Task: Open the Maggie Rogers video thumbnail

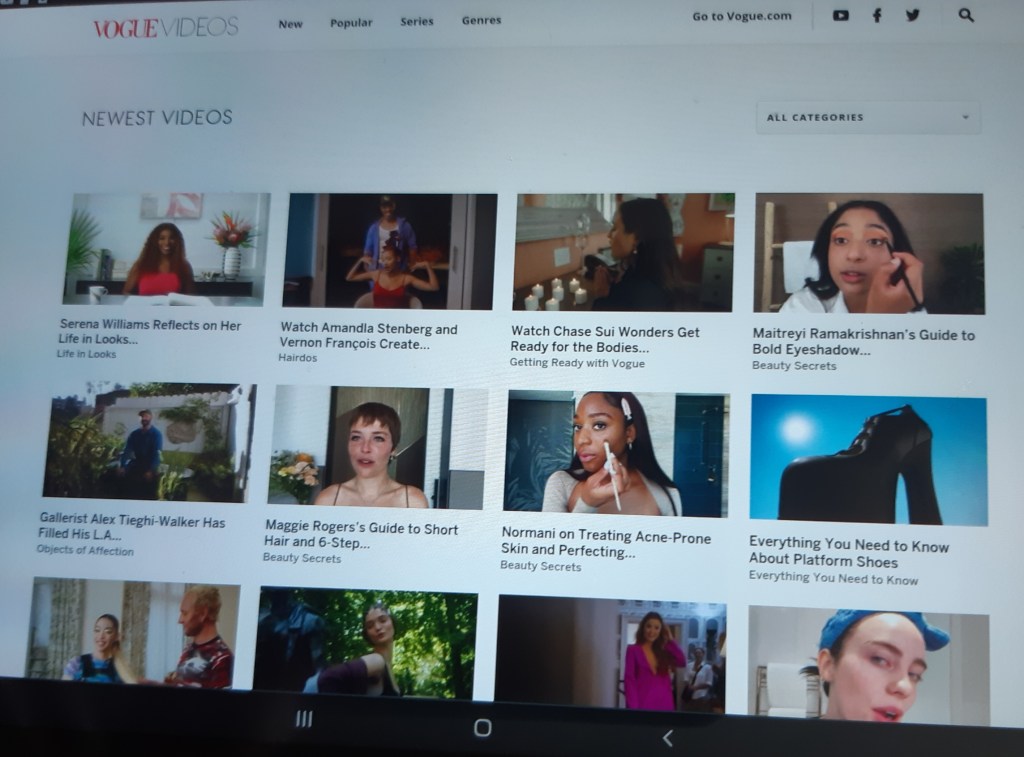Action: [x=378, y=446]
